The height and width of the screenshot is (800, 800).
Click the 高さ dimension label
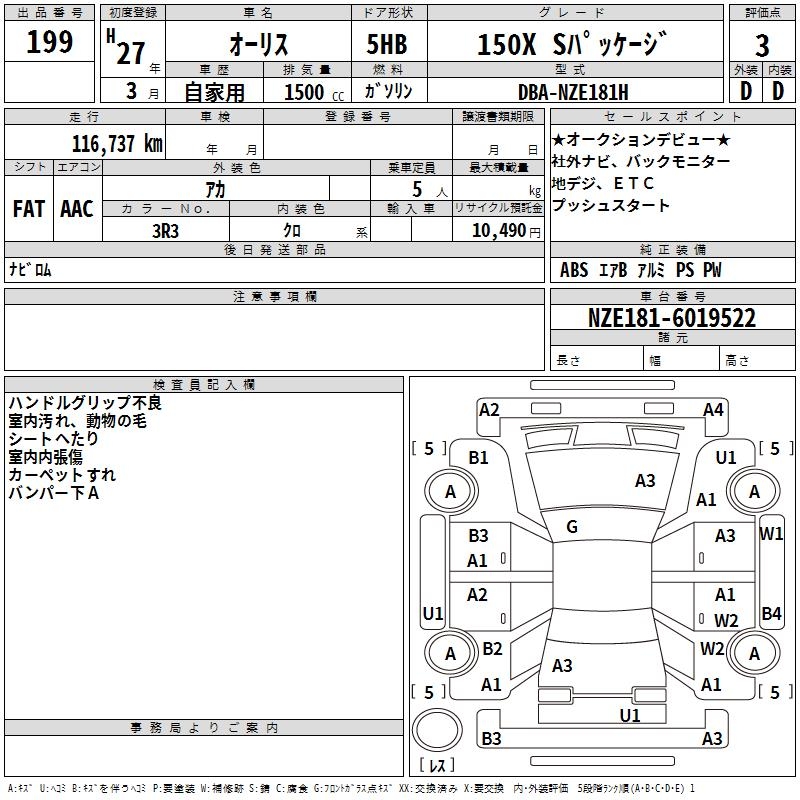click(x=737, y=361)
